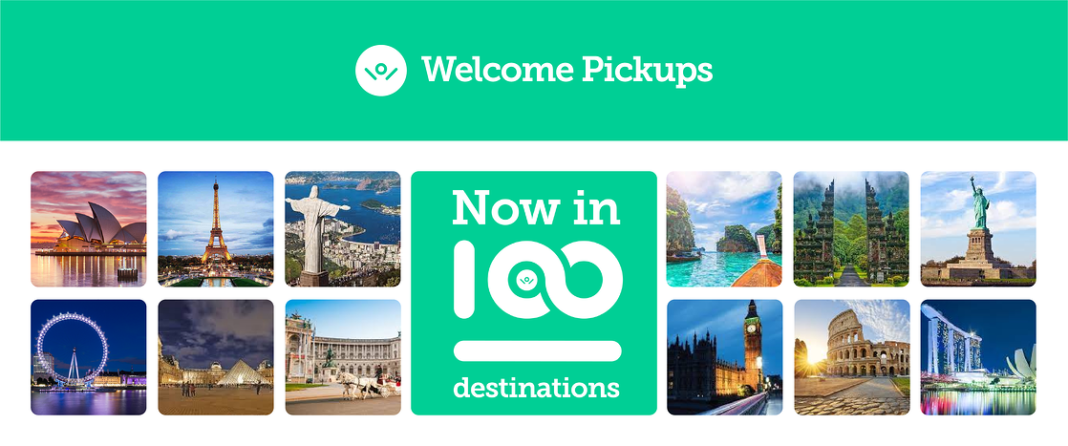Select the Statue of Liberty thumbnail
The width and height of the screenshot is (1068, 446).
click(x=978, y=229)
